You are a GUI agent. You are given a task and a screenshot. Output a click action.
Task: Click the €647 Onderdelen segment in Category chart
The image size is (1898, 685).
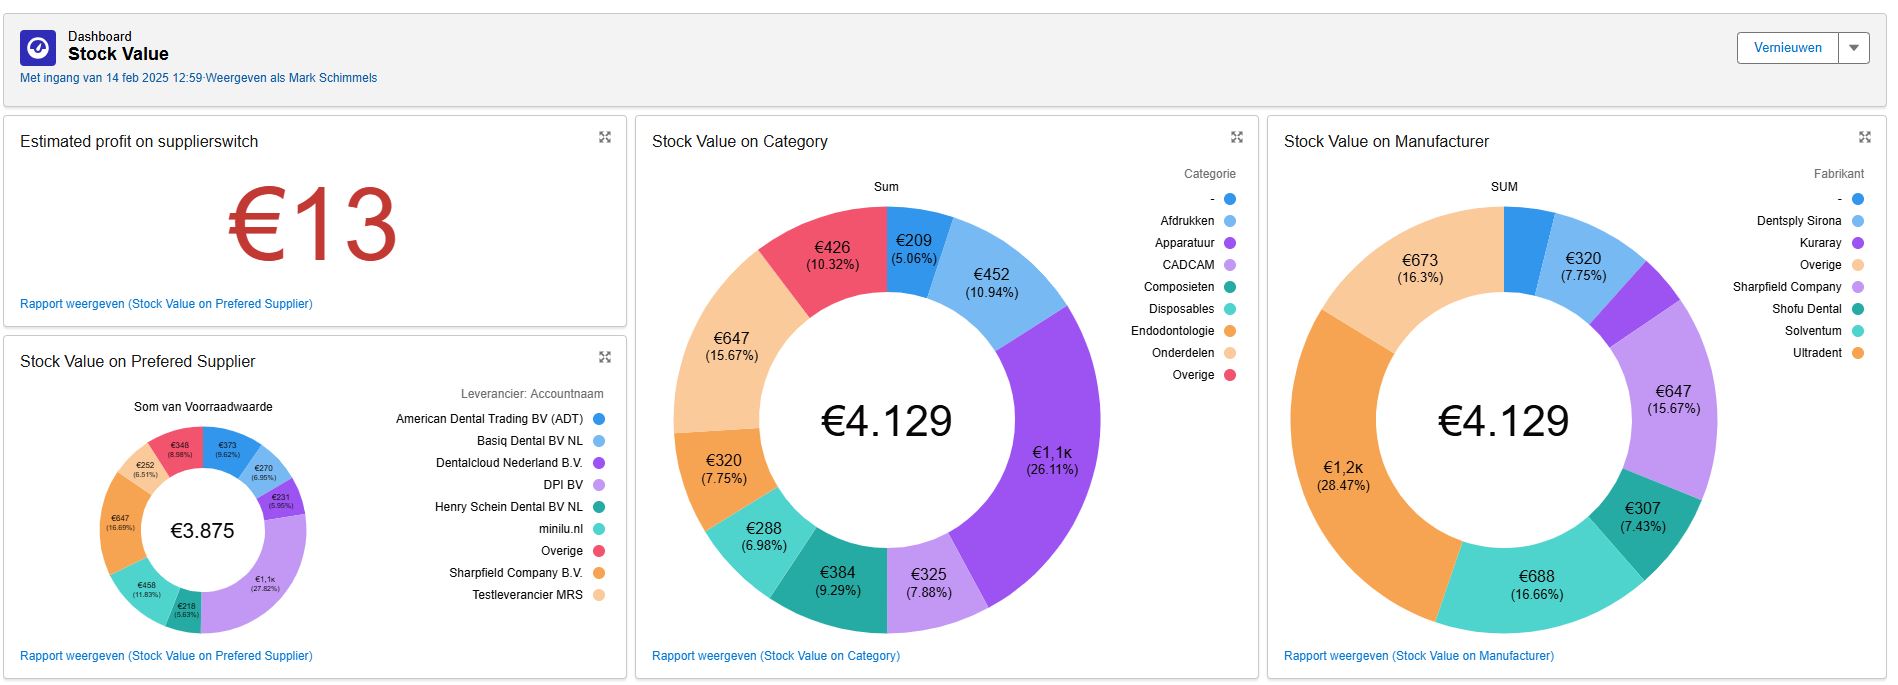tap(731, 346)
